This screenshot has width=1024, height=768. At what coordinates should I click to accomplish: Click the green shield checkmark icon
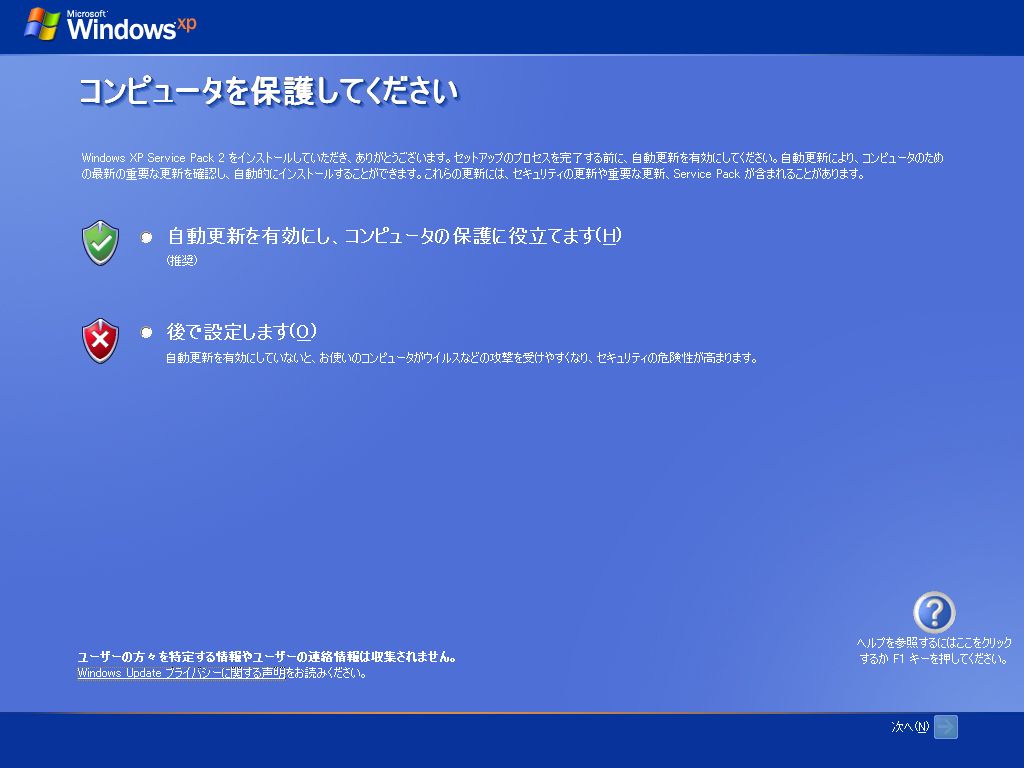coord(100,243)
